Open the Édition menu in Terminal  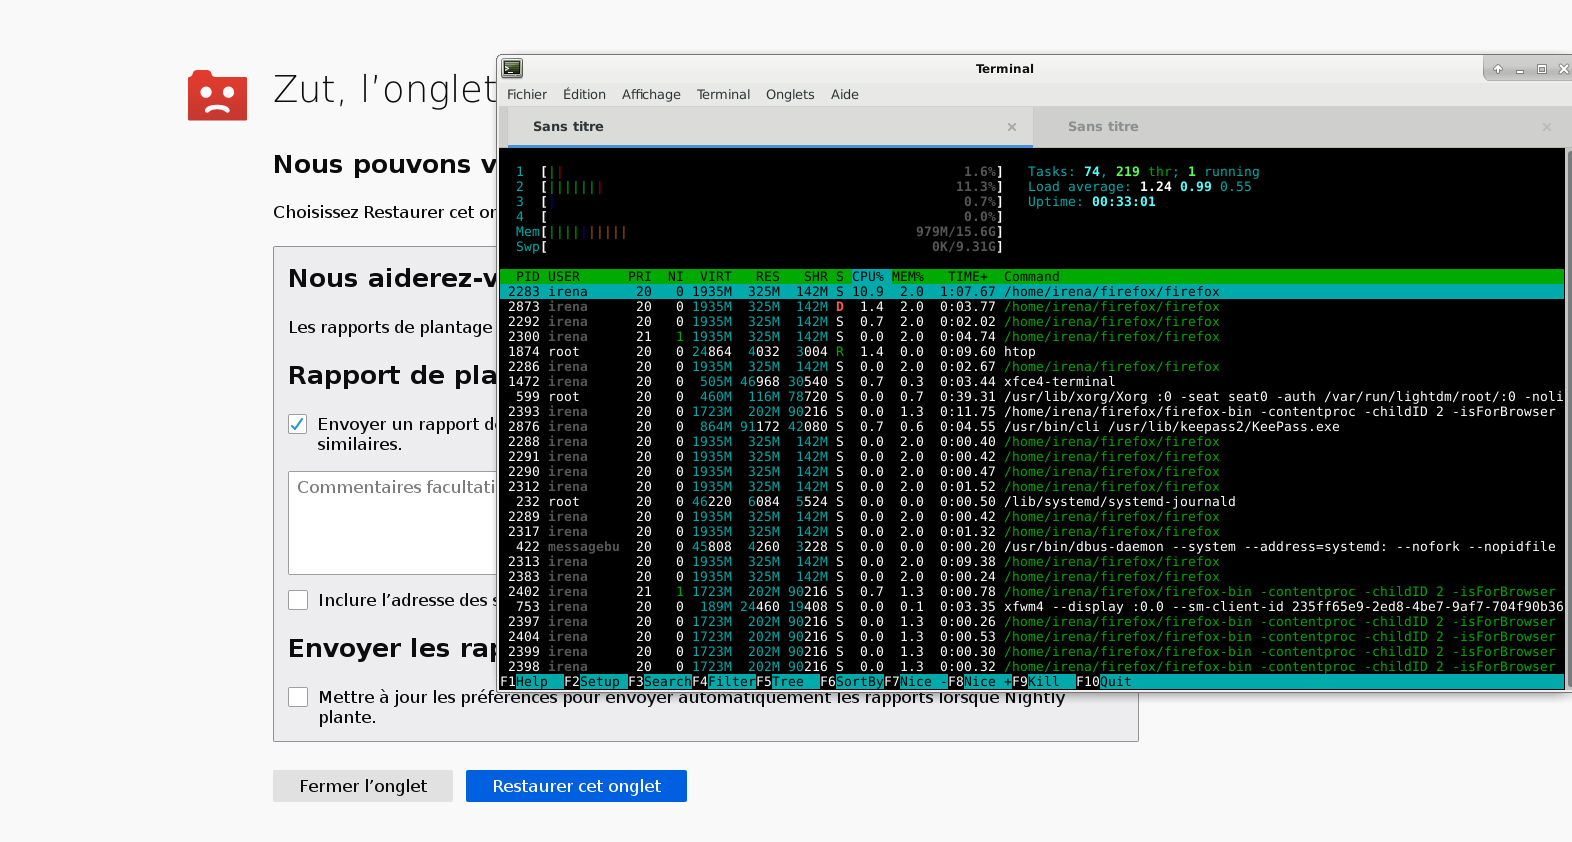pos(584,94)
